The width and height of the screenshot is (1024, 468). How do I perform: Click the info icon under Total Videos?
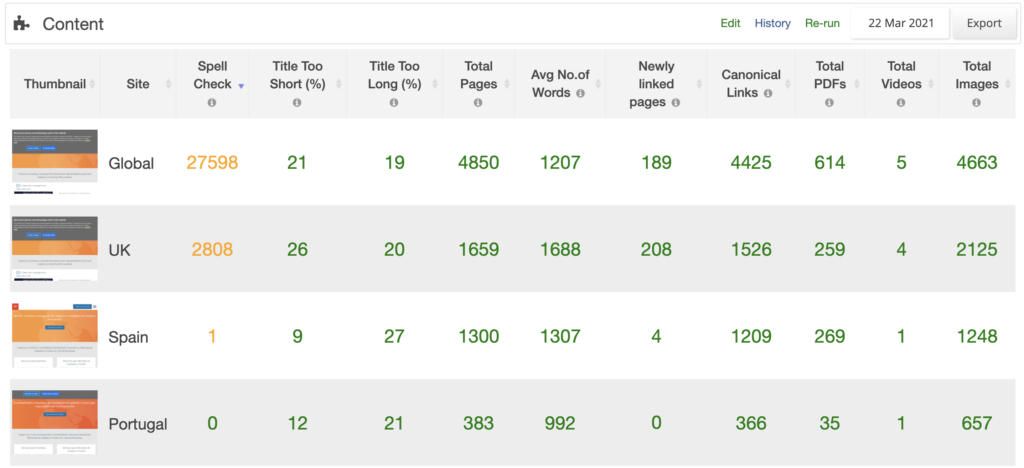901,102
